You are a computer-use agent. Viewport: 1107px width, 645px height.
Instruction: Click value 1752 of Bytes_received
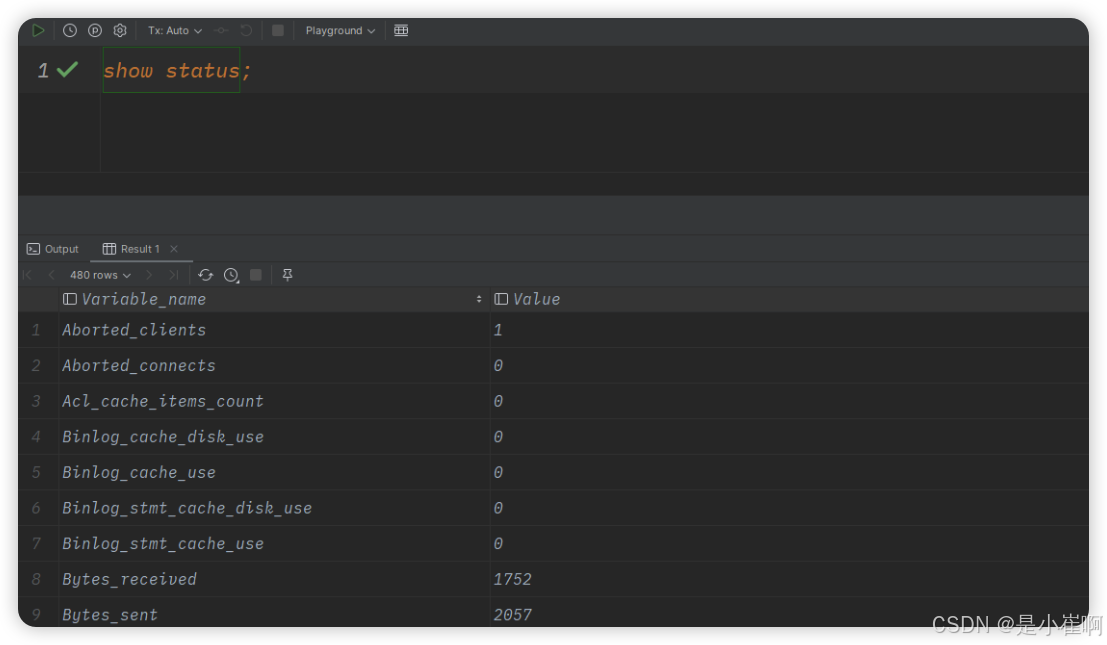[x=513, y=579]
